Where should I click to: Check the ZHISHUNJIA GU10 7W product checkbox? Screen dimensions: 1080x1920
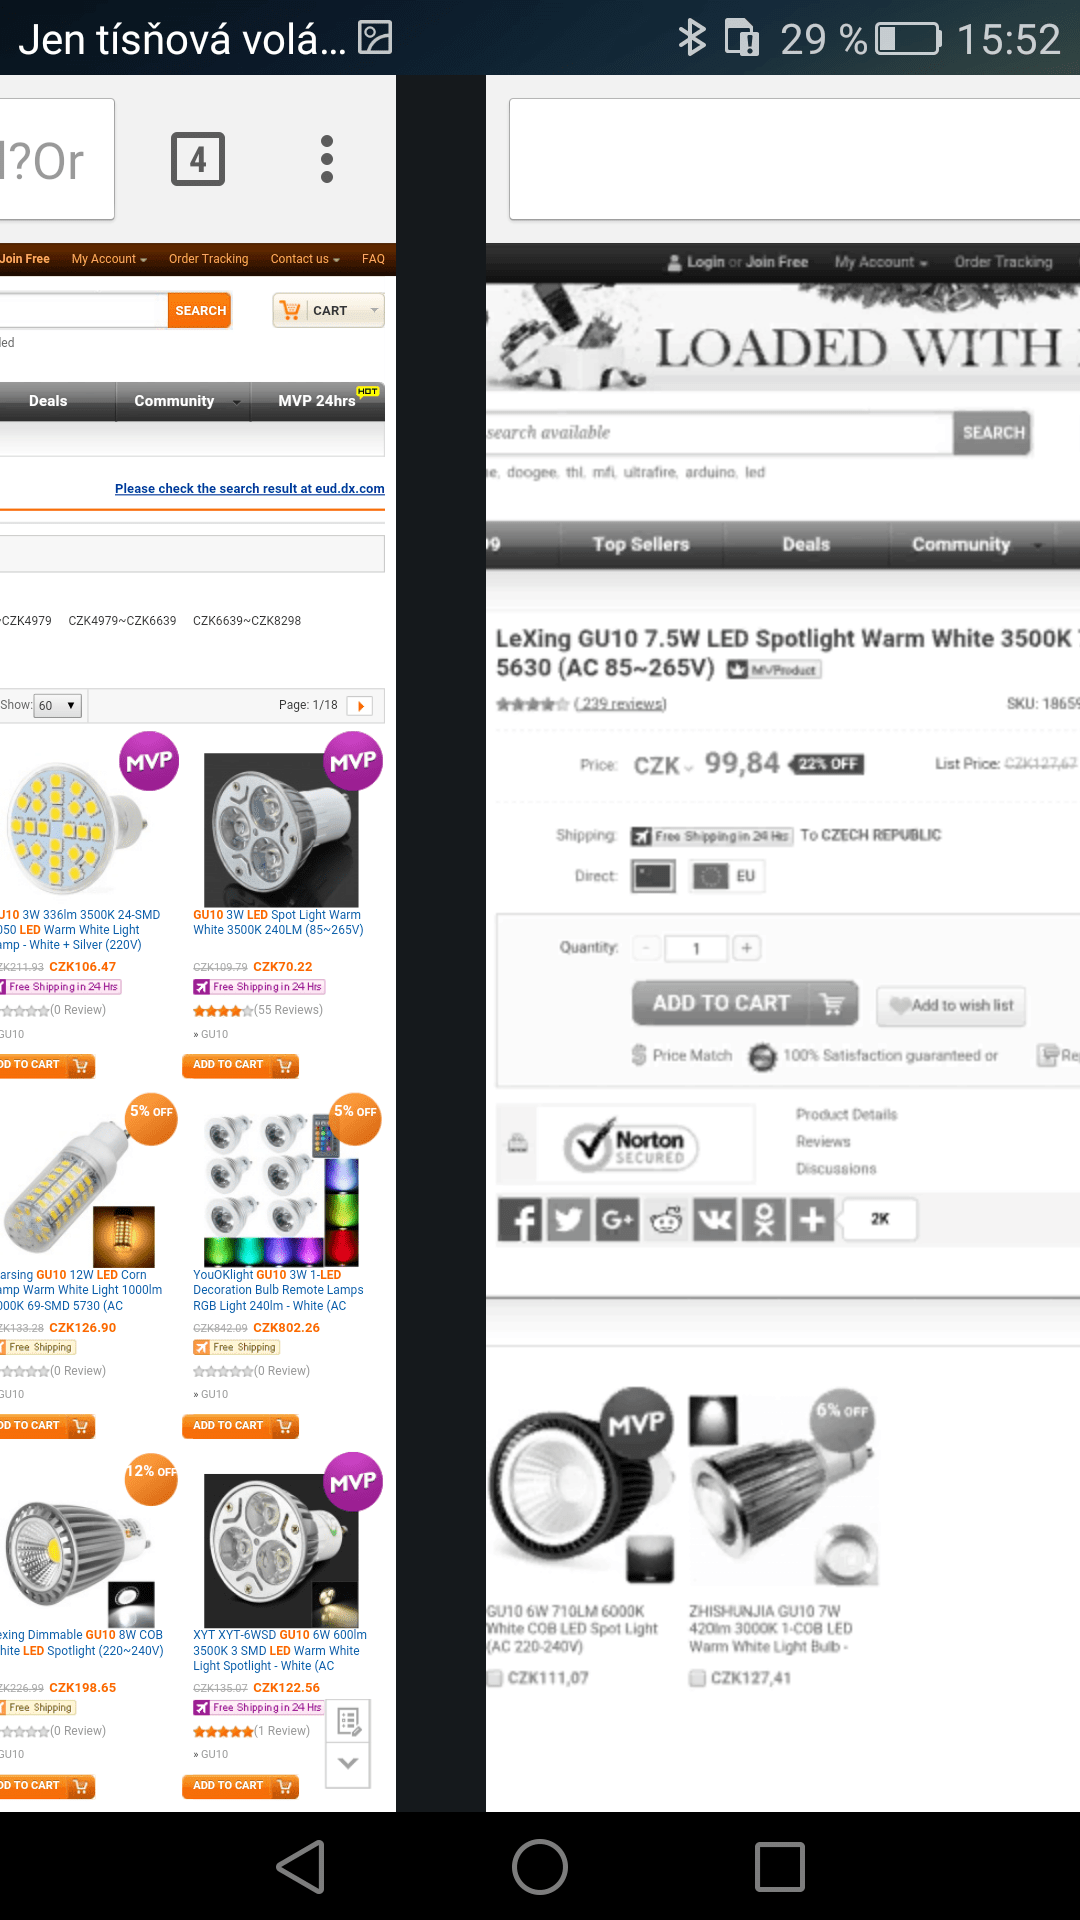(x=698, y=1678)
